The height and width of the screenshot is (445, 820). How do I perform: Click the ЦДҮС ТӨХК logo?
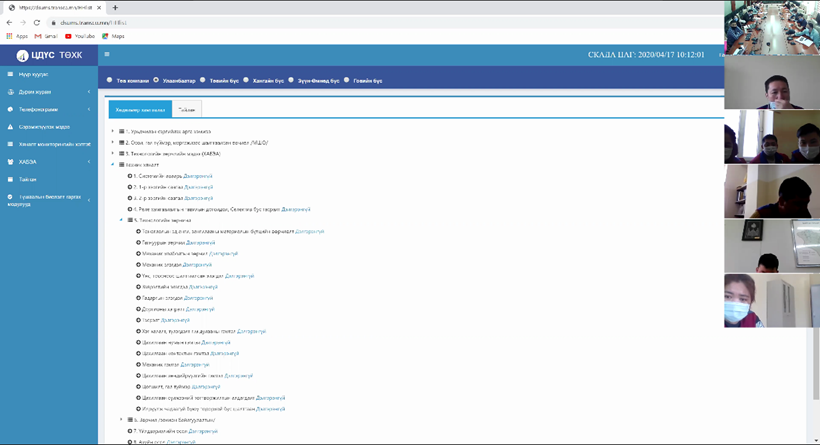49,55
